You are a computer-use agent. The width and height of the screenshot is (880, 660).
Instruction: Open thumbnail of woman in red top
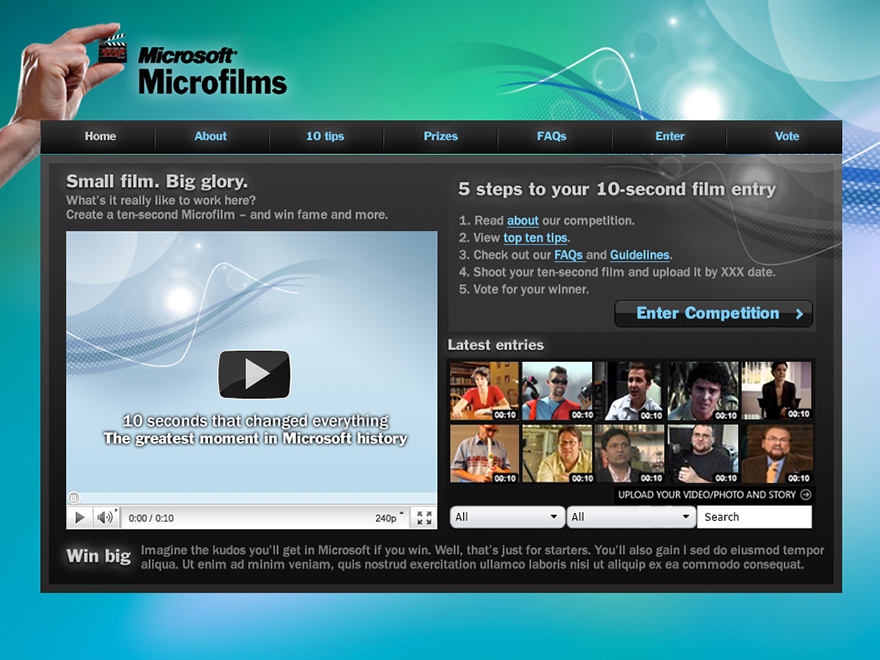click(x=484, y=391)
